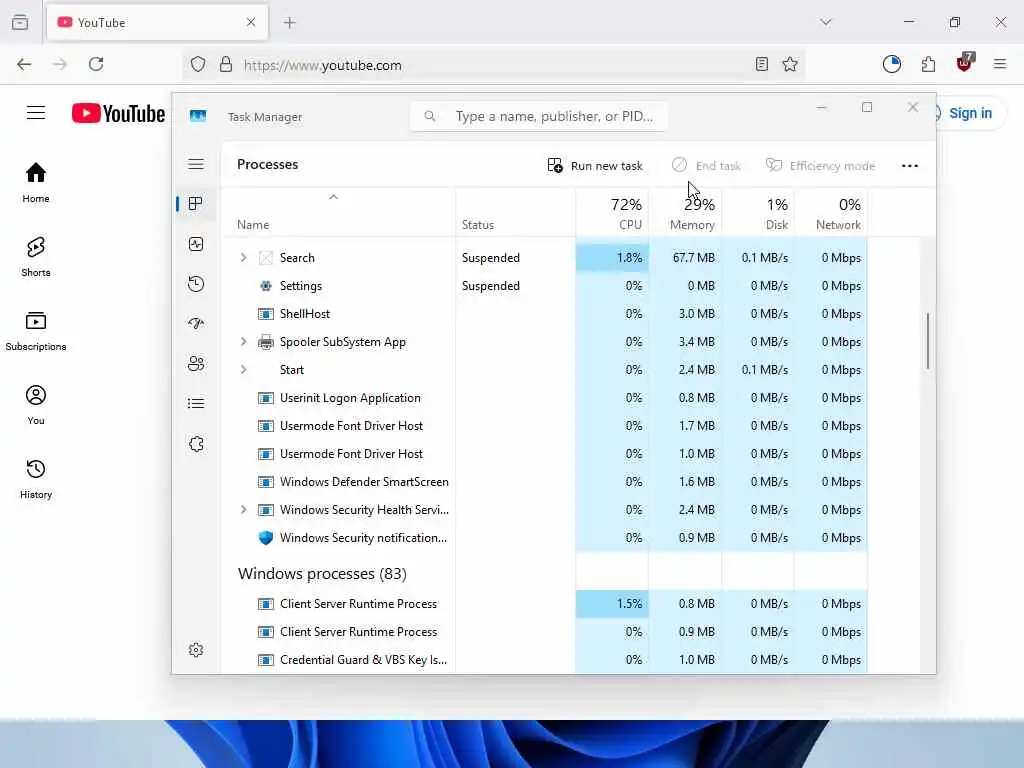1024x768 pixels.
Task: Click Sign in on YouTube
Action: coord(970,113)
